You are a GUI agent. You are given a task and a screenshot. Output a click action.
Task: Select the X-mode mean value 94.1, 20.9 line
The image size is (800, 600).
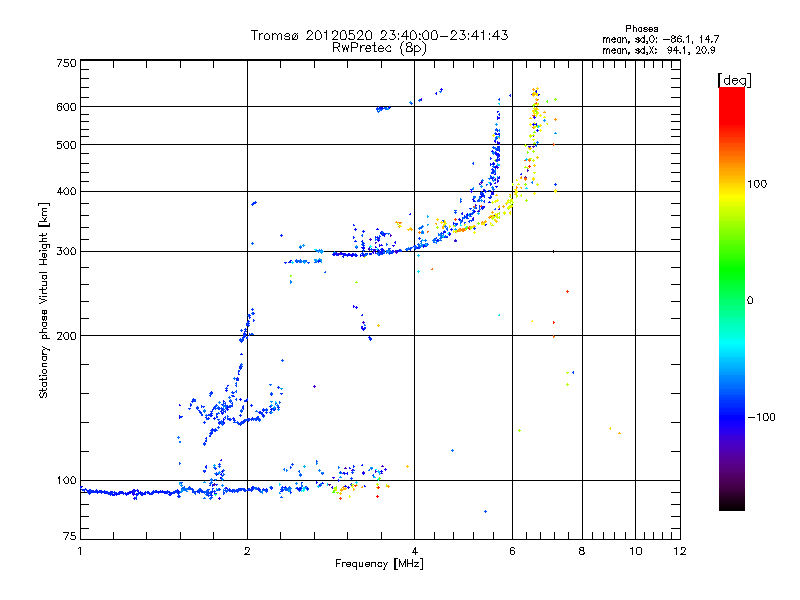pyautogui.click(x=661, y=49)
